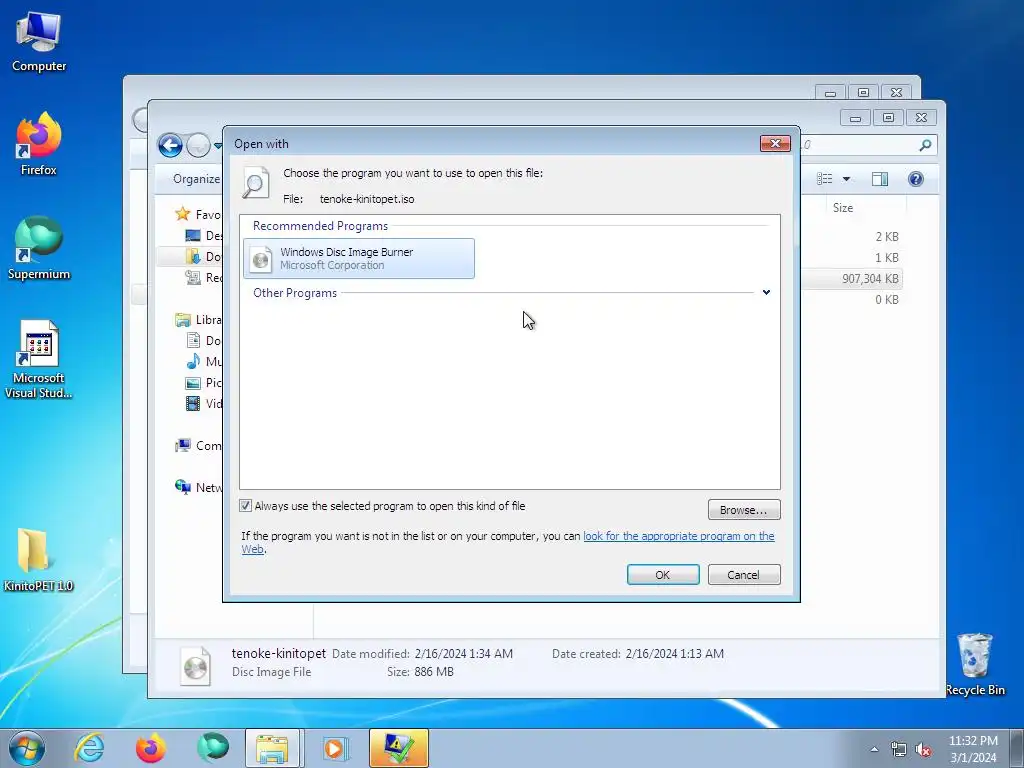
Task: Toggle the Explorer preview pane icon
Action: tap(880, 179)
